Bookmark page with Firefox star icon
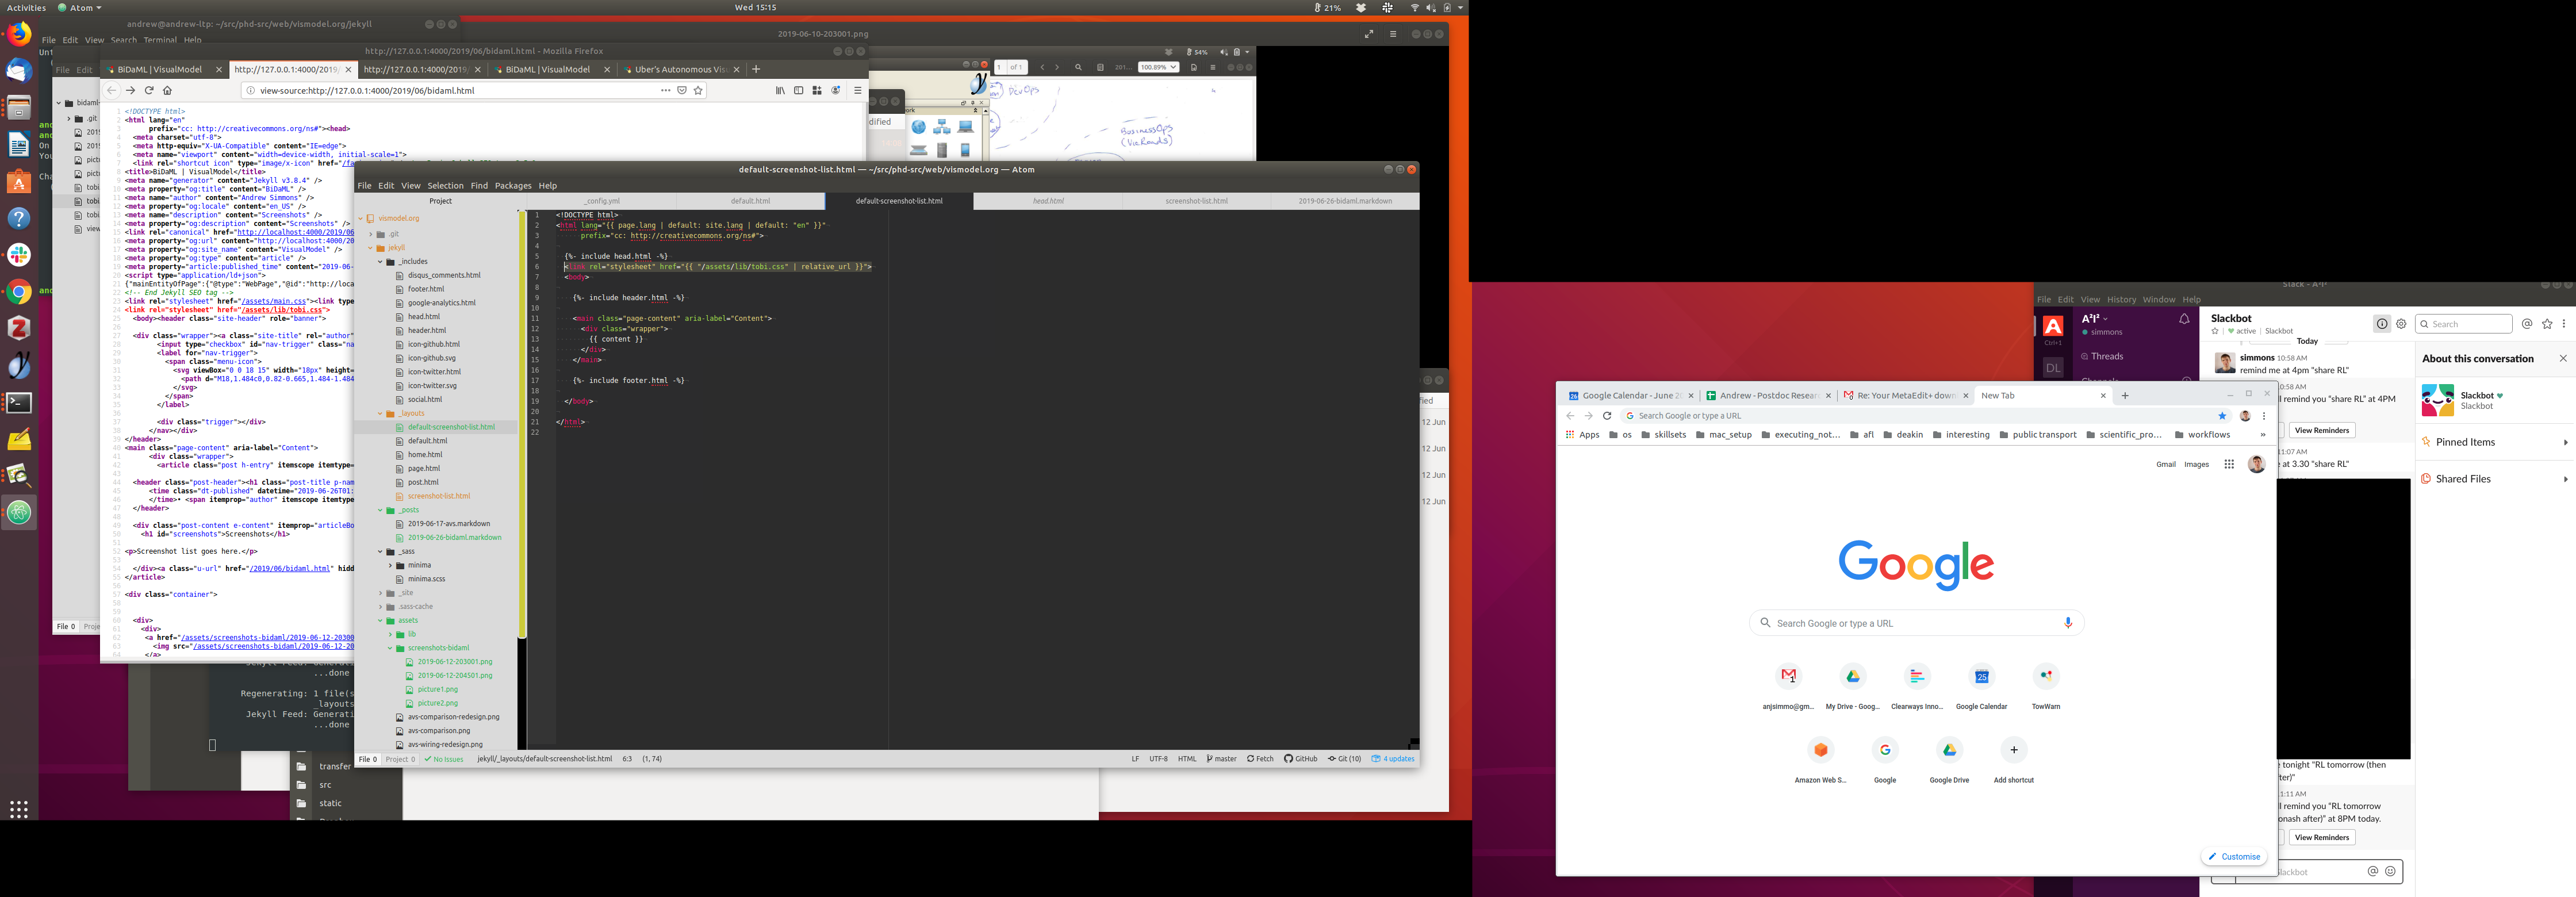 pyautogui.click(x=698, y=90)
